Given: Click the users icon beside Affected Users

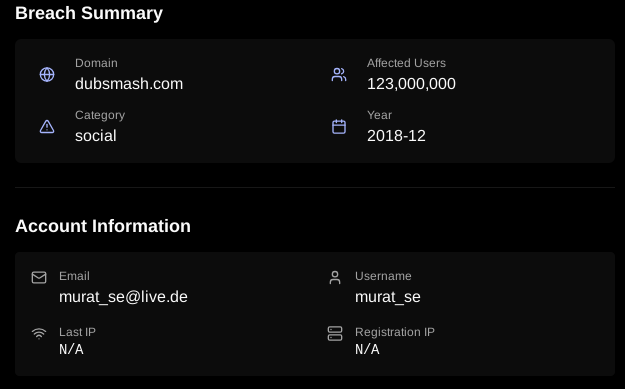Looking at the screenshot, I should click(339, 75).
